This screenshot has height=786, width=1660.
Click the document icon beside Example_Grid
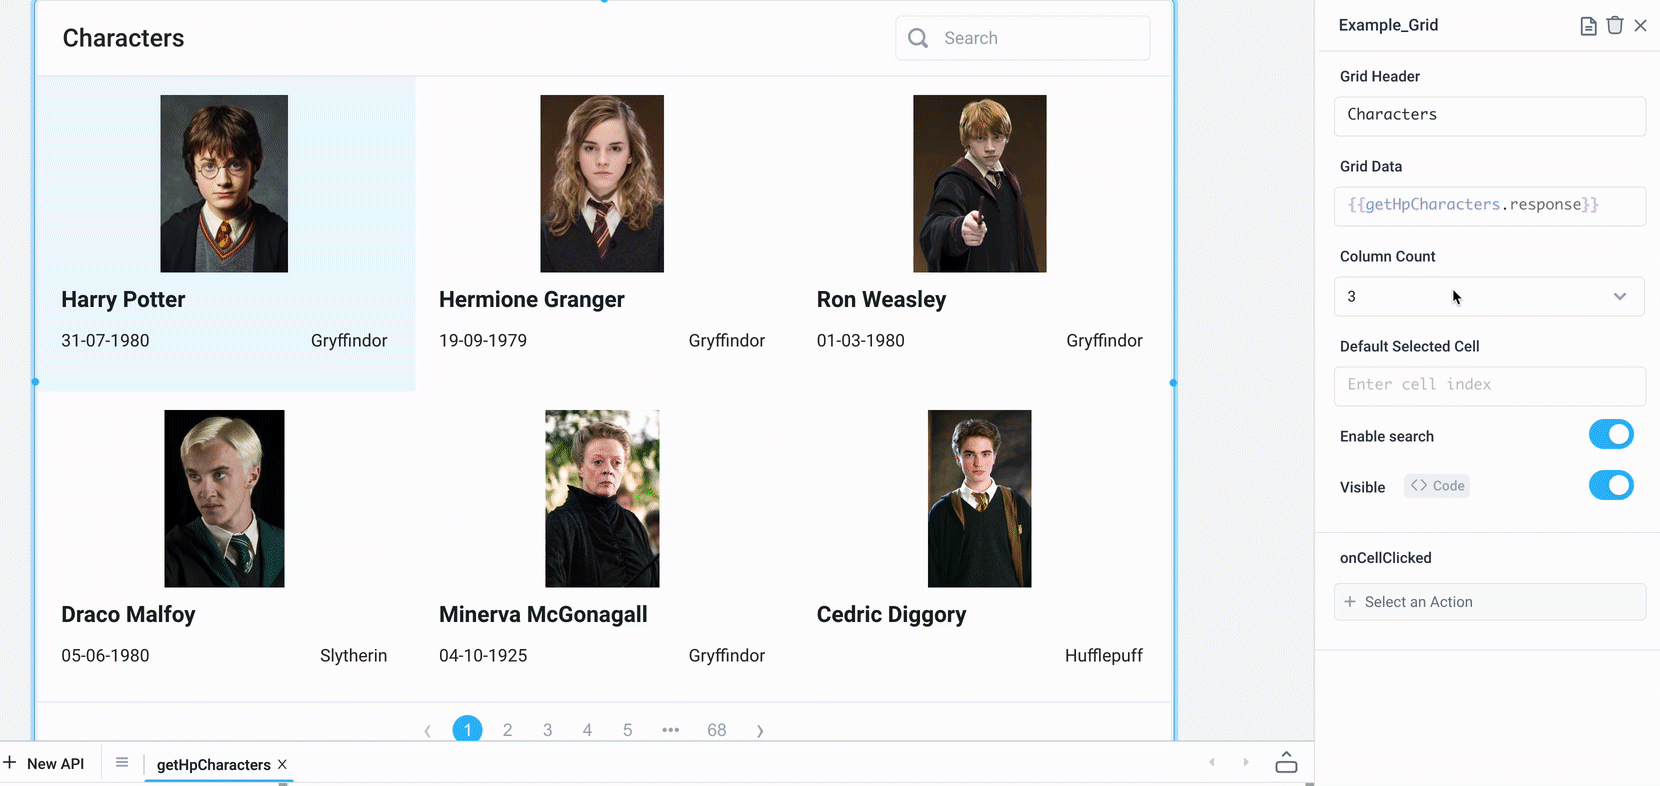(x=1588, y=26)
